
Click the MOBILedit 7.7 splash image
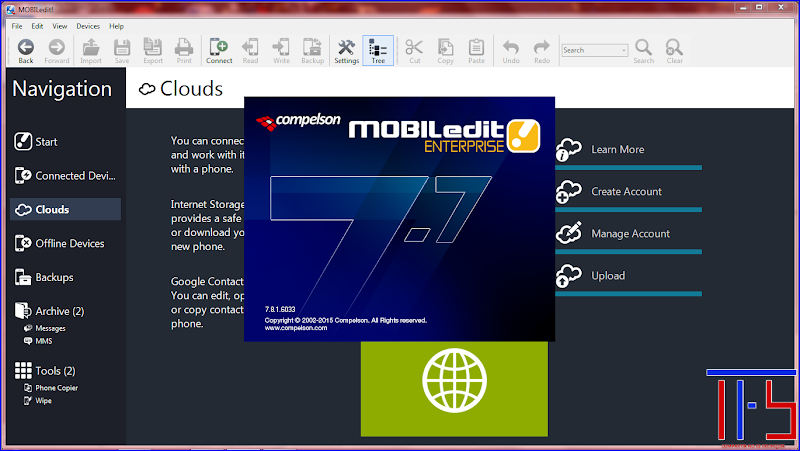coord(399,219)
